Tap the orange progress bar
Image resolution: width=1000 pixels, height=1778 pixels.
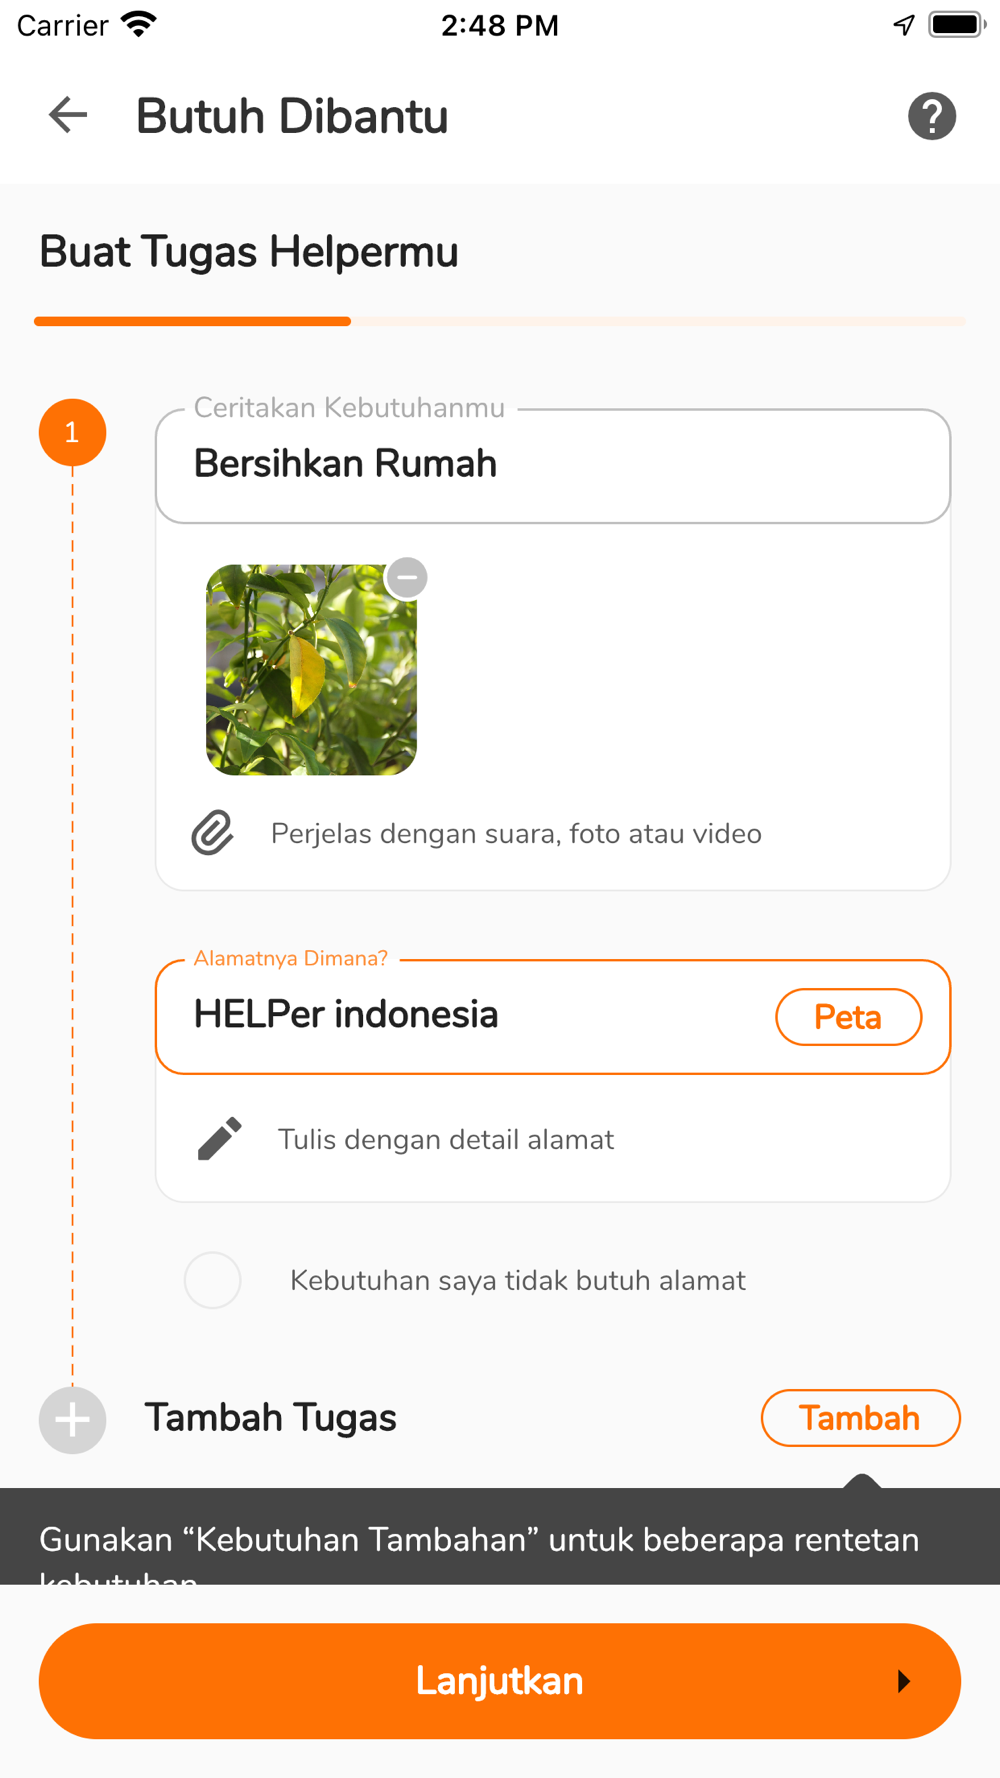(x=192, y=321)
